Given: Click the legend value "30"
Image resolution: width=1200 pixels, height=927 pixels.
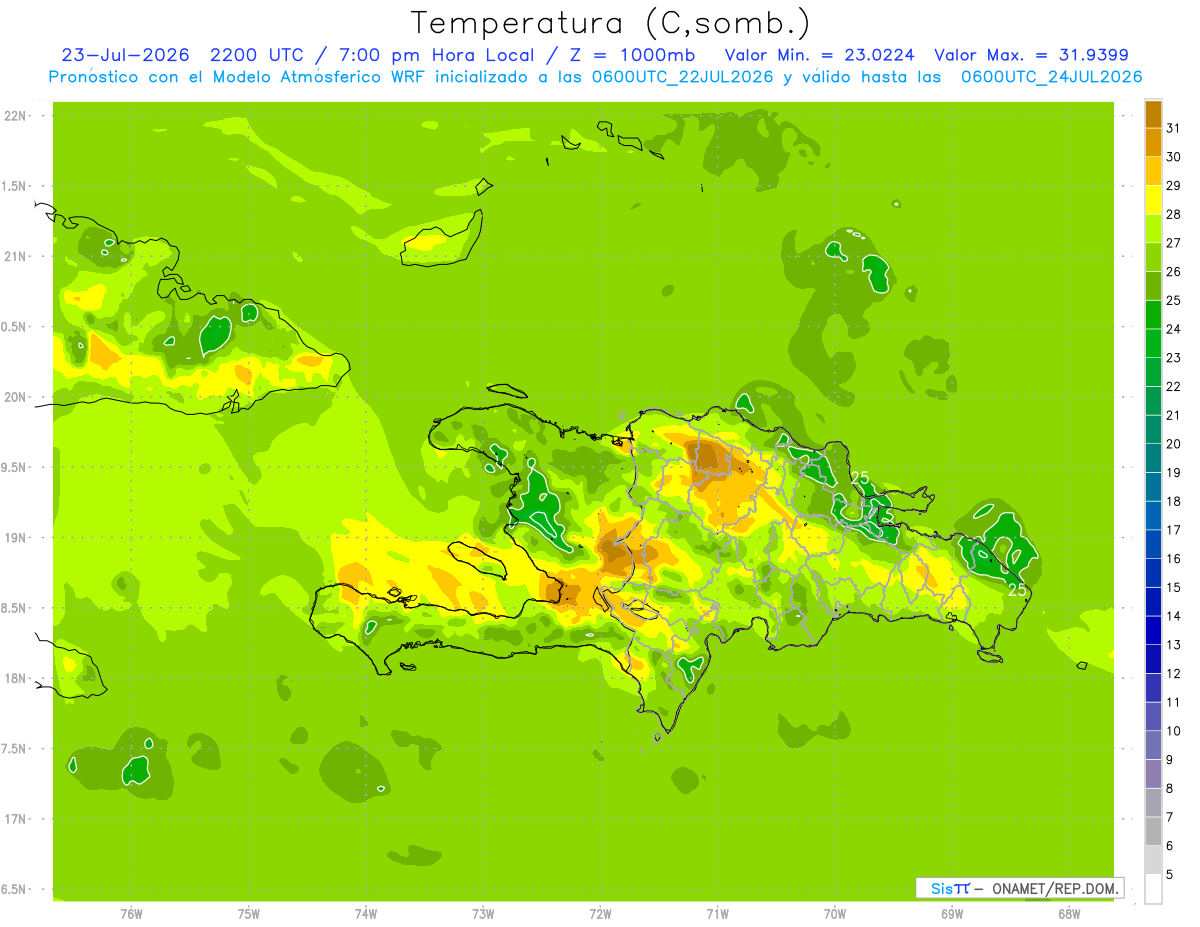Looking at the screenshot, I should click(x=1174, y=157).
